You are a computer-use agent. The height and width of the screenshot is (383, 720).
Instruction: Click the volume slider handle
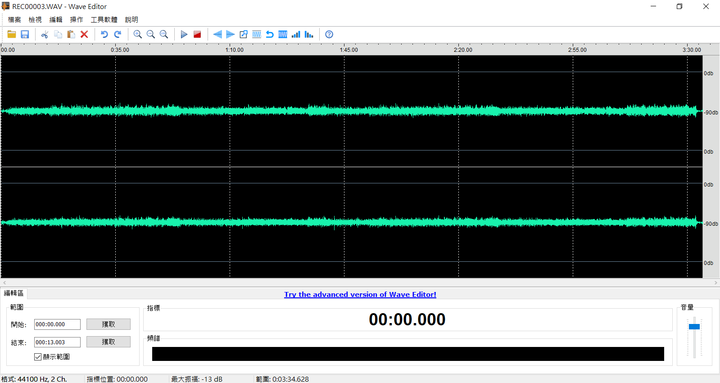click(x=694, y=327)
